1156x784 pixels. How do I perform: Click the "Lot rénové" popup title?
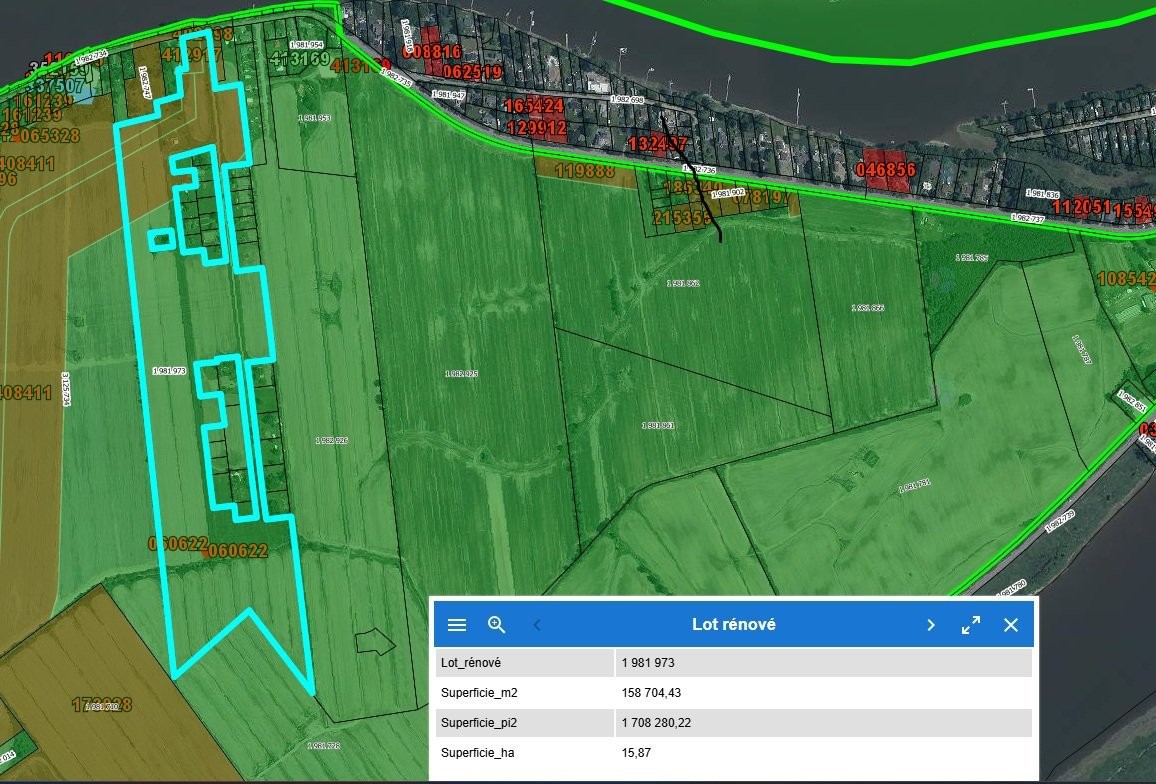tap(733, 625)
